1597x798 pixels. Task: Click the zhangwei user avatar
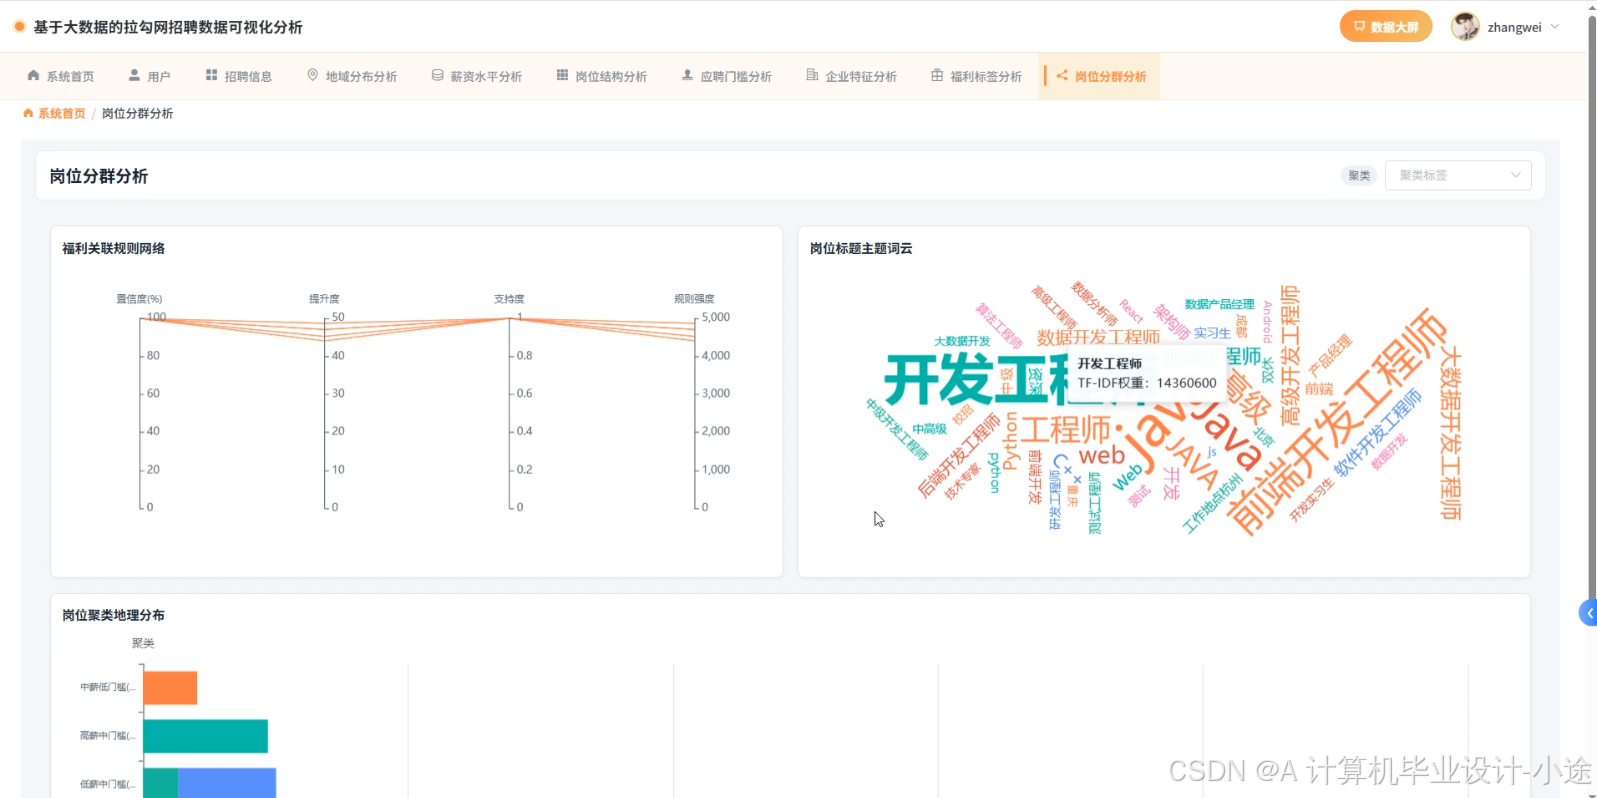(x=1465, y=27)
